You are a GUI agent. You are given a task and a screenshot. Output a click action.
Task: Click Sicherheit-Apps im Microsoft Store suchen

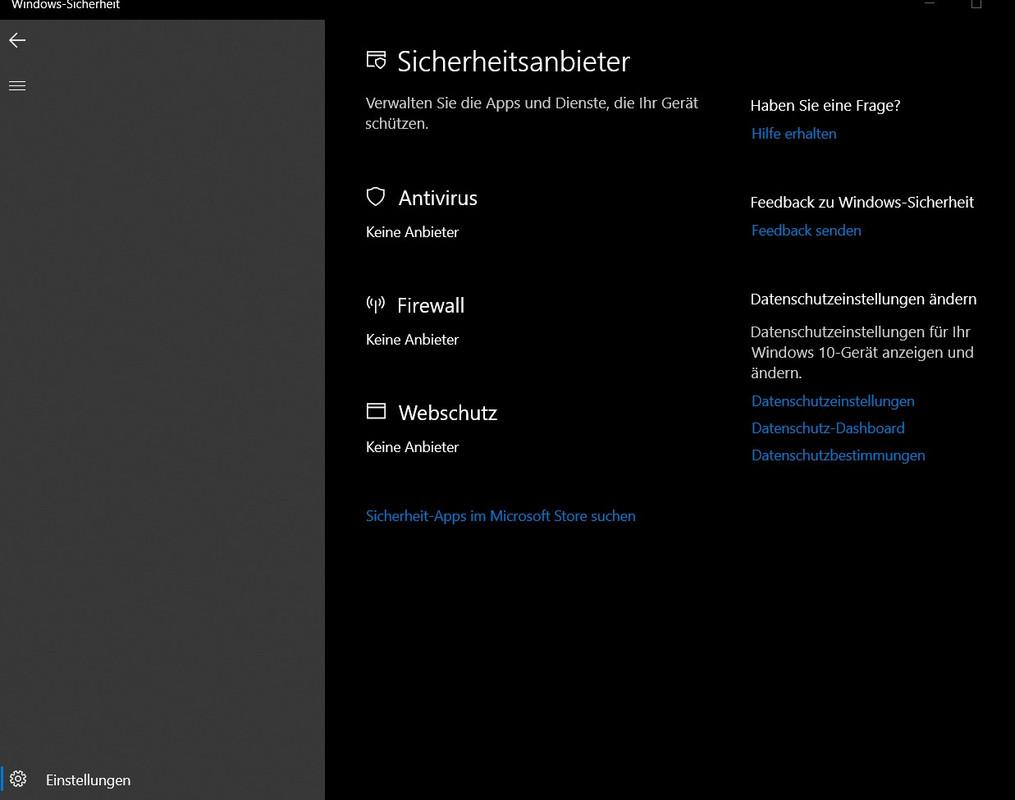pos(500,516)
